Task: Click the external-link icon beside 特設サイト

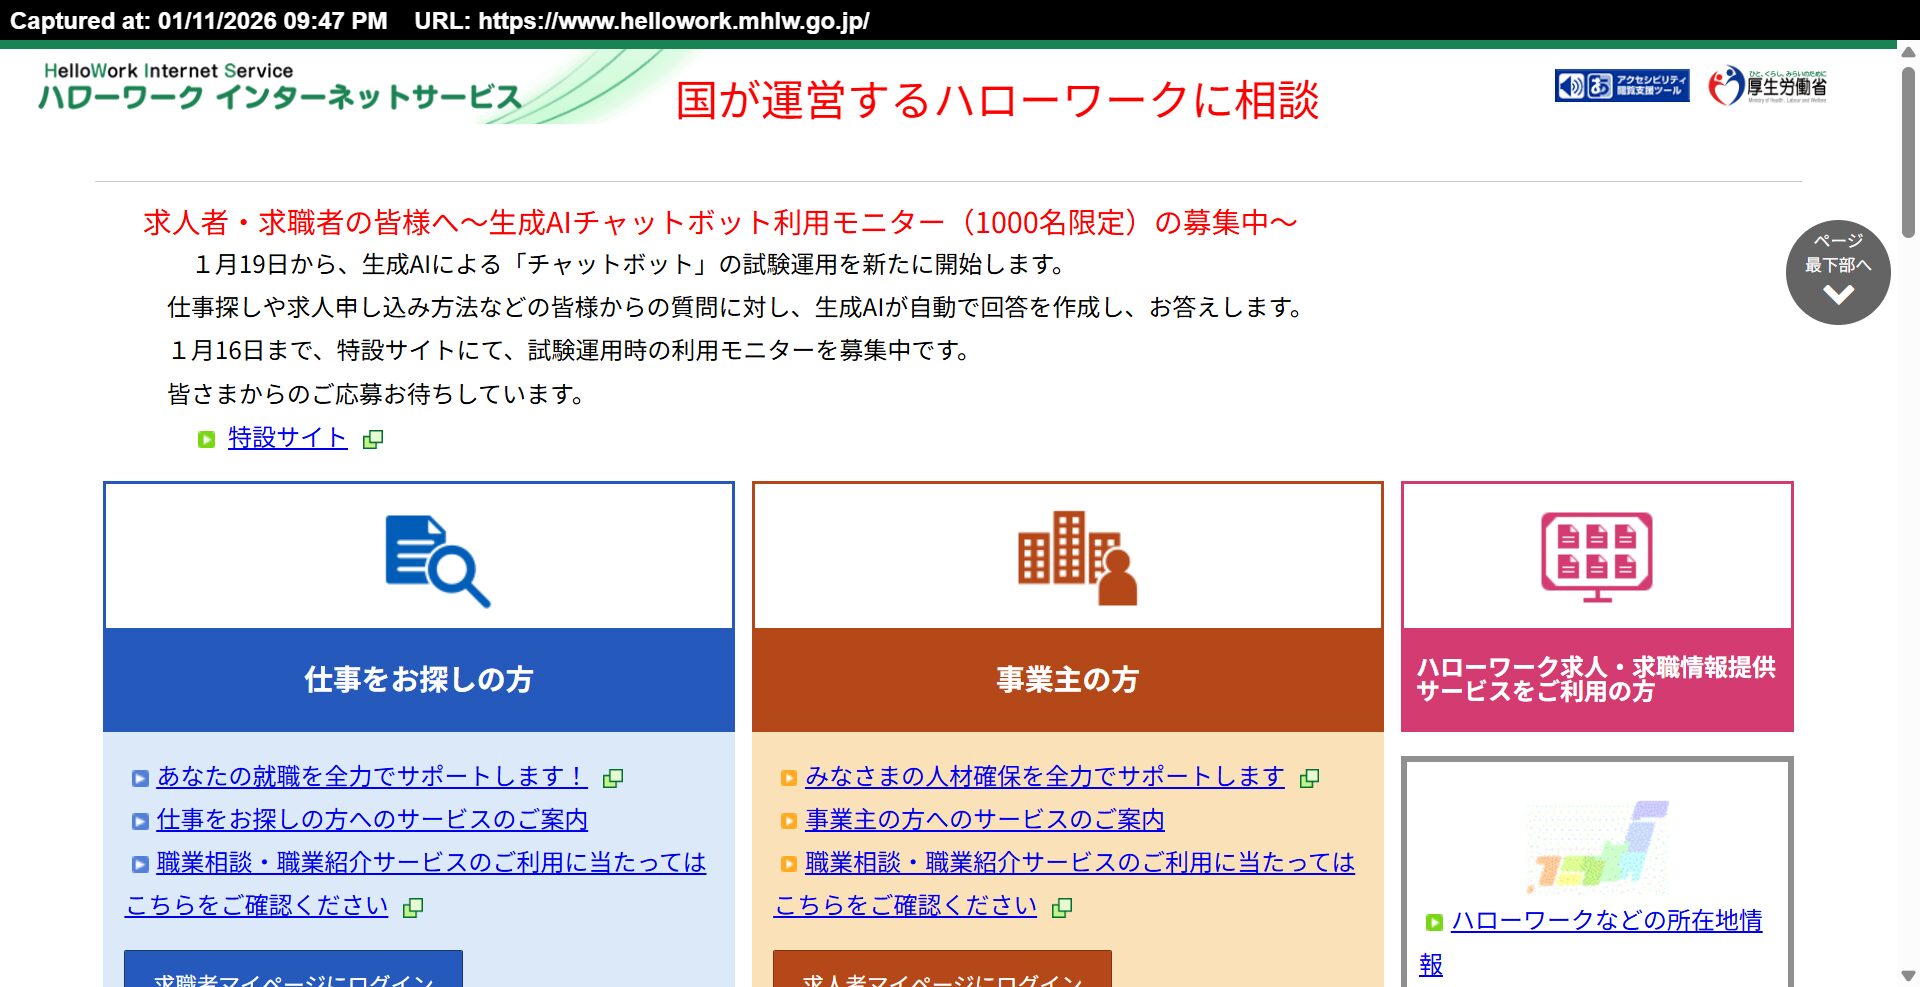Action: click(373, 439)
